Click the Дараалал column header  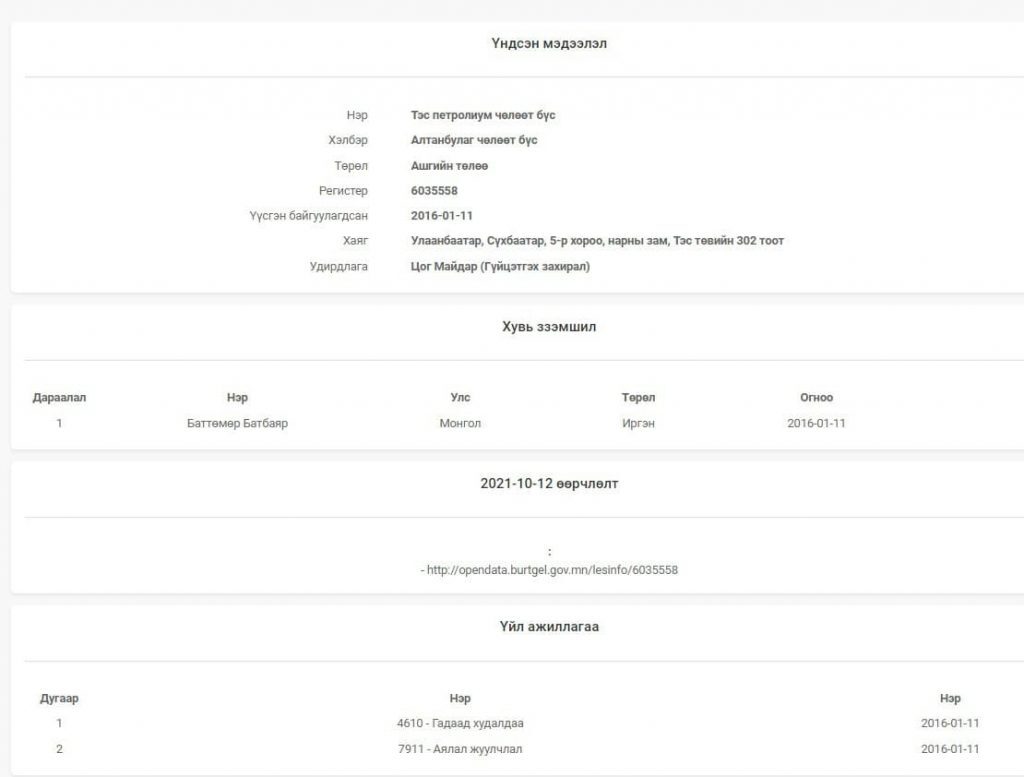(59, 398)
